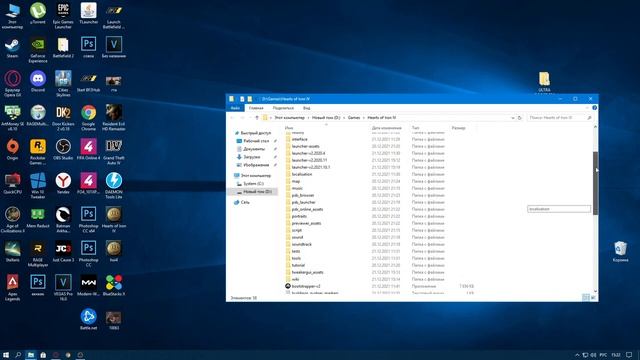Open the Вид ribbon tab
This screenshot has height=360, width=640.
[307, 108]
